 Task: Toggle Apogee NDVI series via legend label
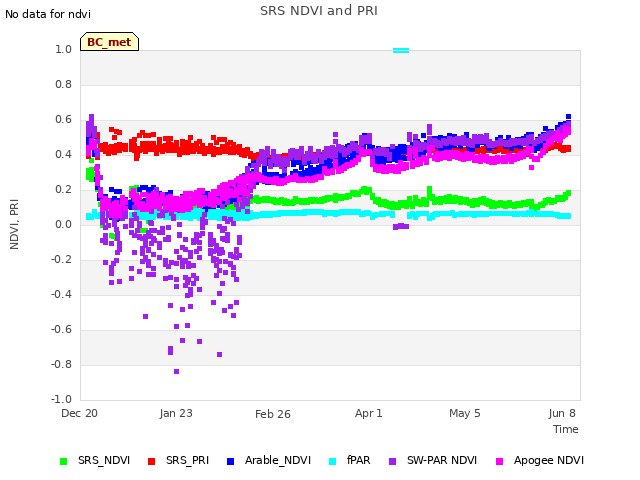(549, 460)
